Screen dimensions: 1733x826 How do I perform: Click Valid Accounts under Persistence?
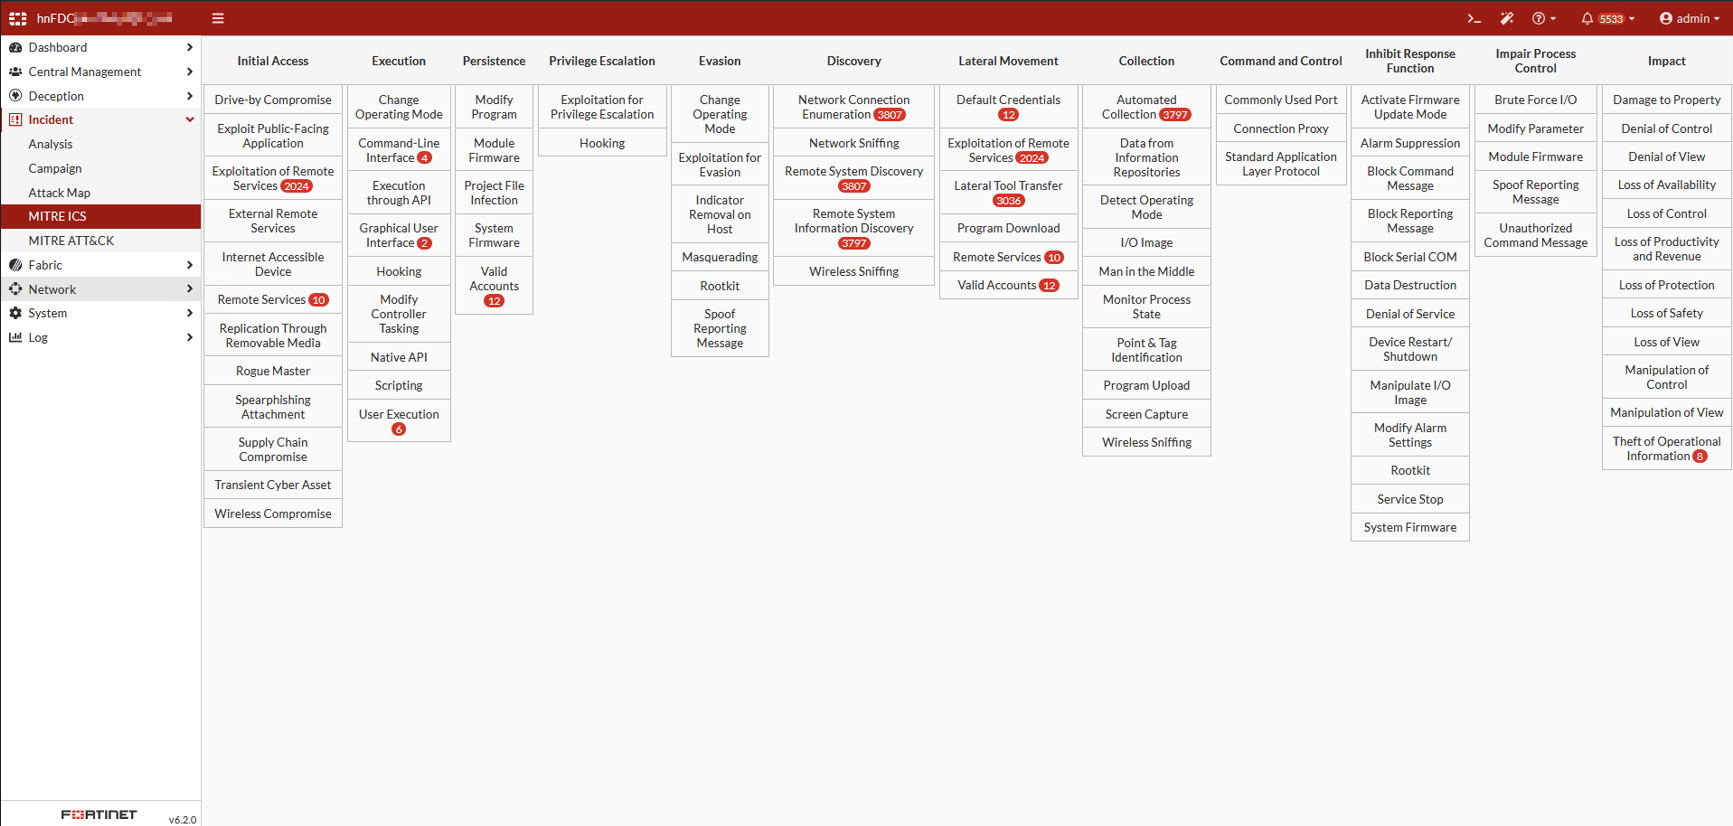(x=494, y=286)
